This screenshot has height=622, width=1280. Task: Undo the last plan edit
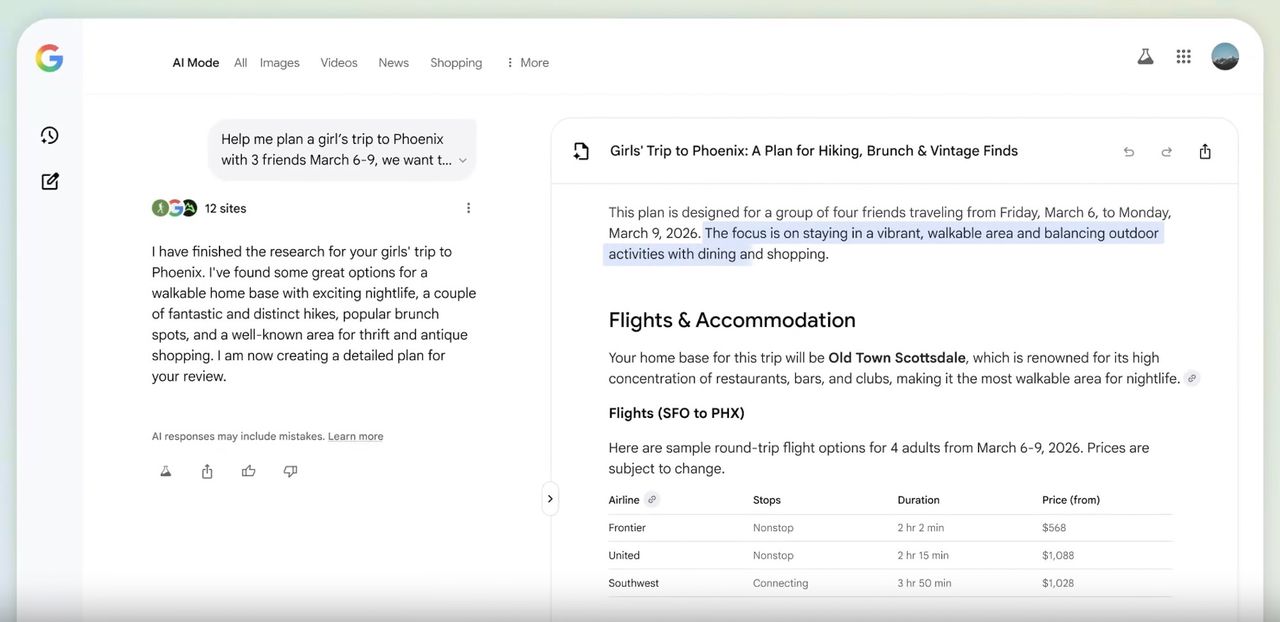tap(1128, 152)
